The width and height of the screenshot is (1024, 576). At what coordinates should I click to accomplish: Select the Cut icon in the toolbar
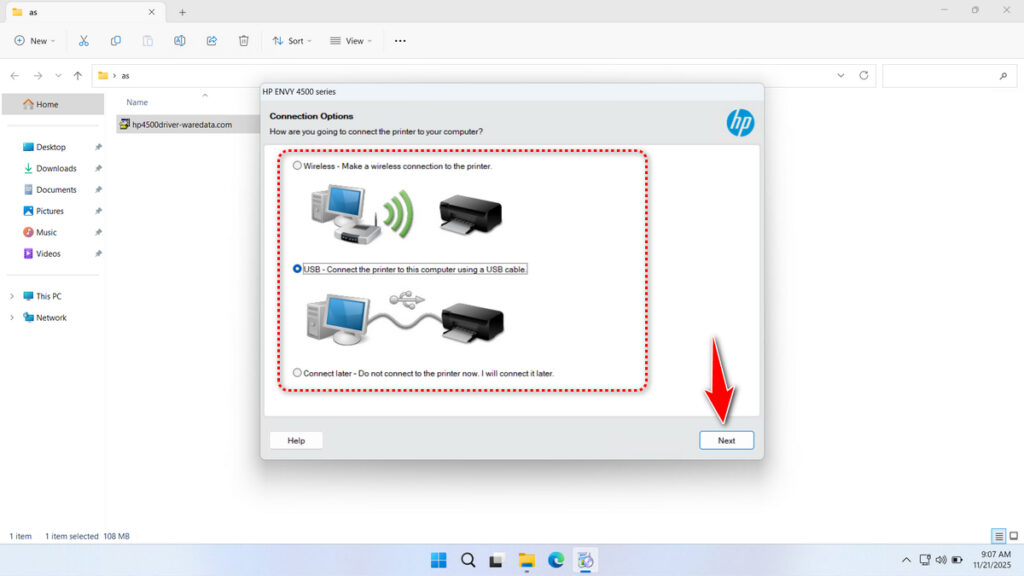coord(84,40)
